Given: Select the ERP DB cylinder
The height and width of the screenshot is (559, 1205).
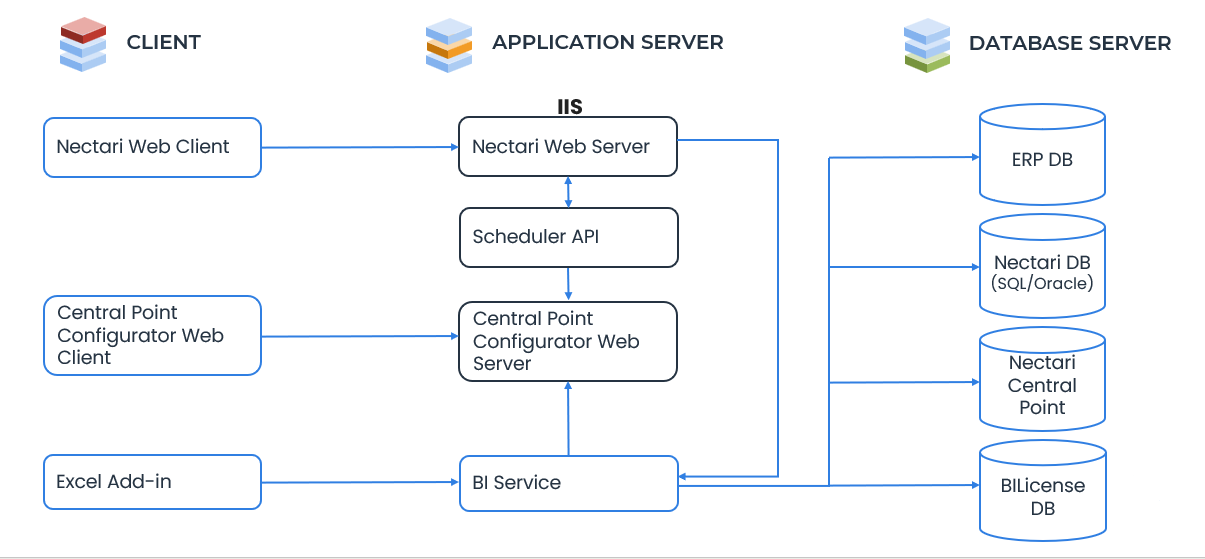Looking at the screenshot, I should 1042,158.
